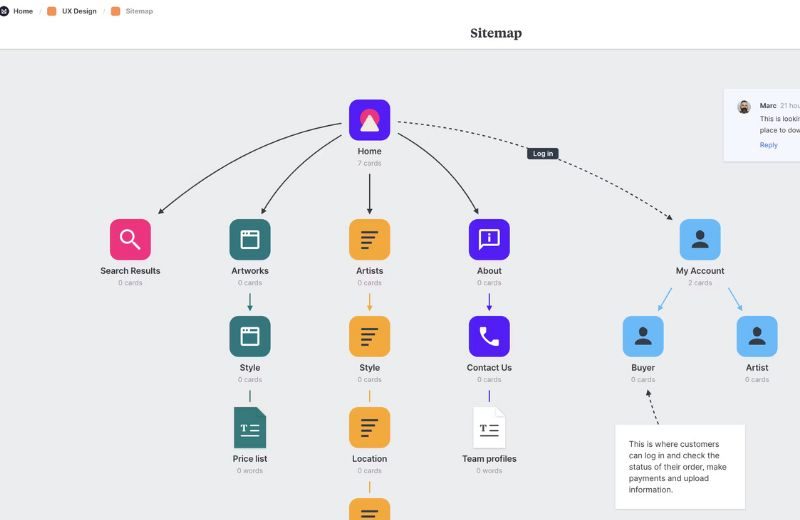Select Marc's comment card

click(762, 126)
